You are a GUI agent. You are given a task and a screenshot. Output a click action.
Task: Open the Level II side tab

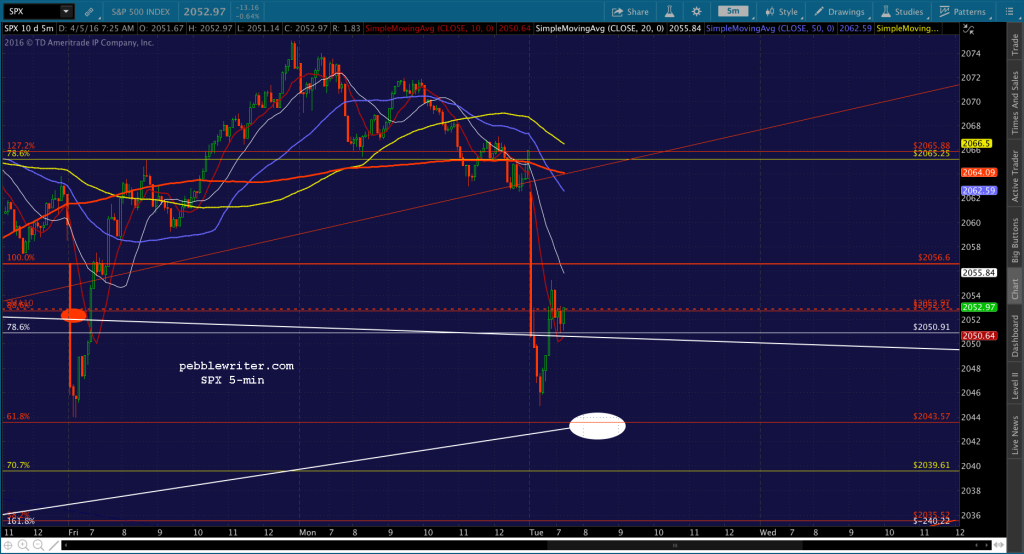tap(1015, 385)
